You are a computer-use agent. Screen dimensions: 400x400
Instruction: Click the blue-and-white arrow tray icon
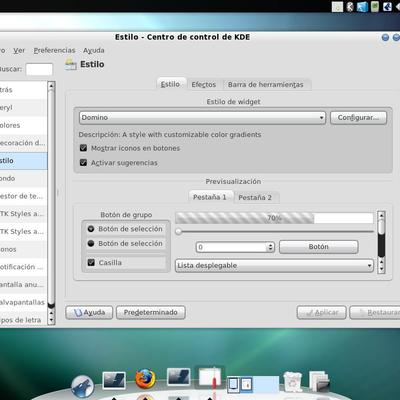pos(387,6)
